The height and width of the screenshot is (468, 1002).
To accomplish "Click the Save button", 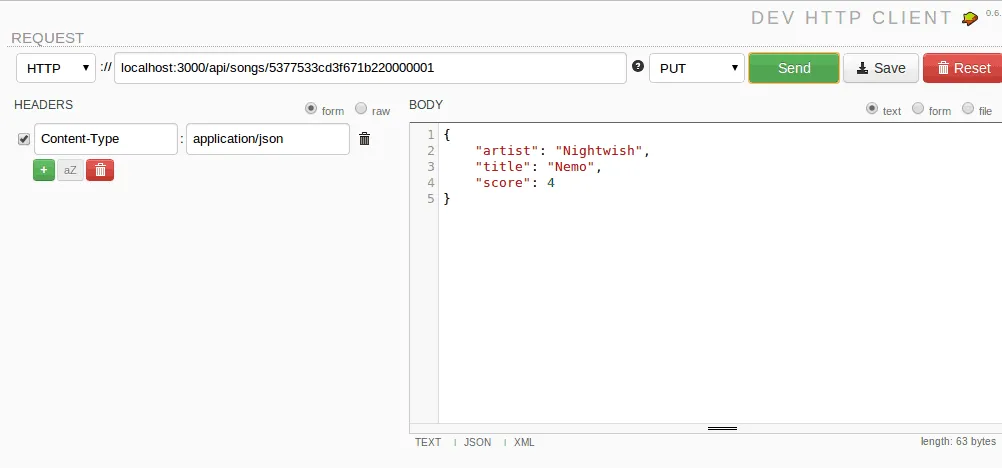I will click(880, 68).
